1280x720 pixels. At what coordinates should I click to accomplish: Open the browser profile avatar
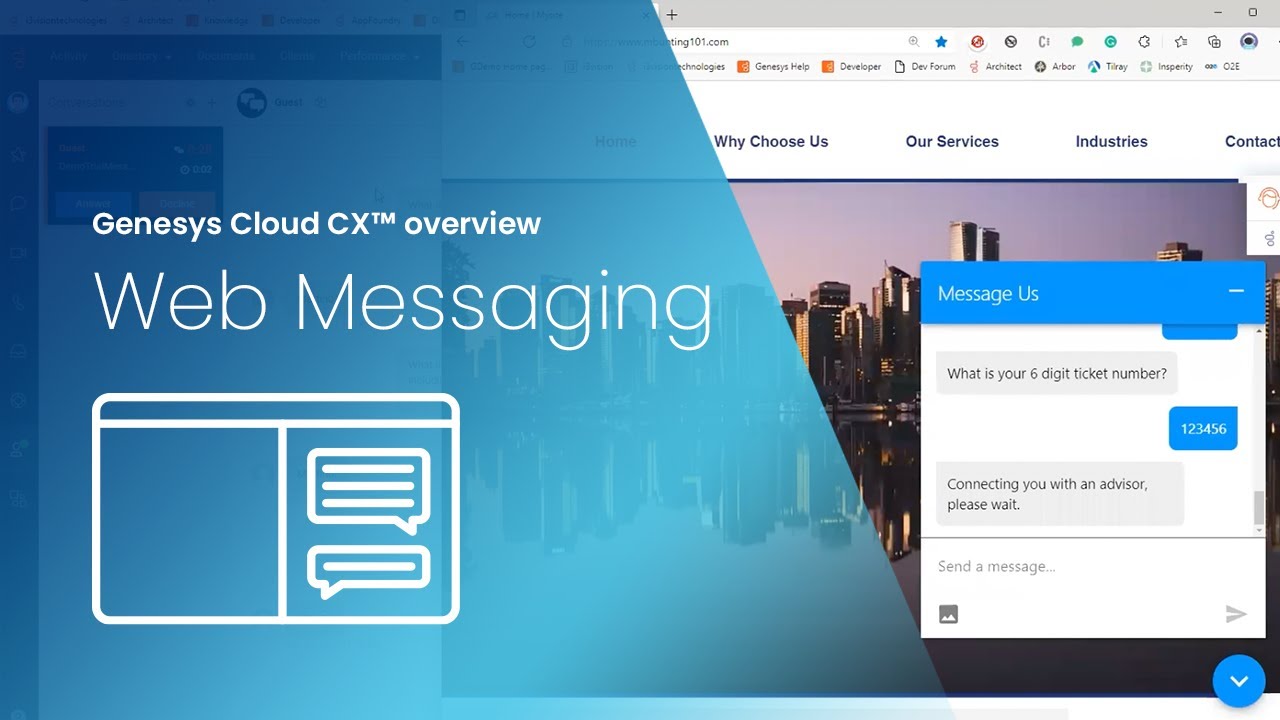(1249, 42)
